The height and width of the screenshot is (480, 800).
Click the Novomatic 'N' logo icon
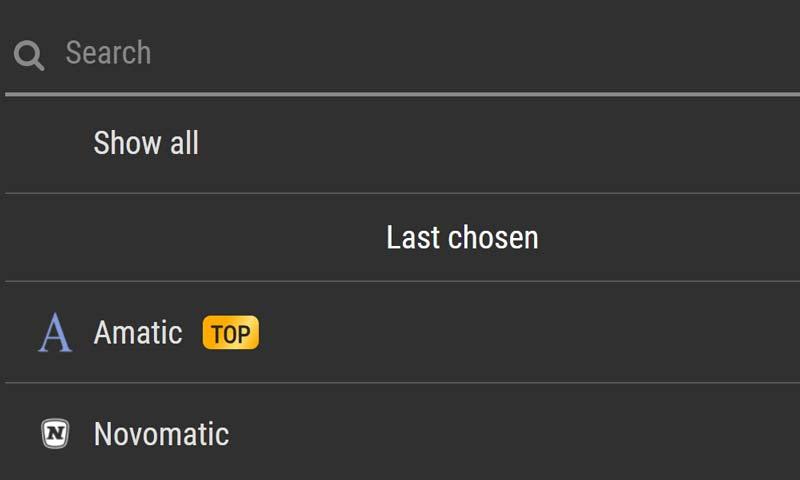click(x=55, y=434)
